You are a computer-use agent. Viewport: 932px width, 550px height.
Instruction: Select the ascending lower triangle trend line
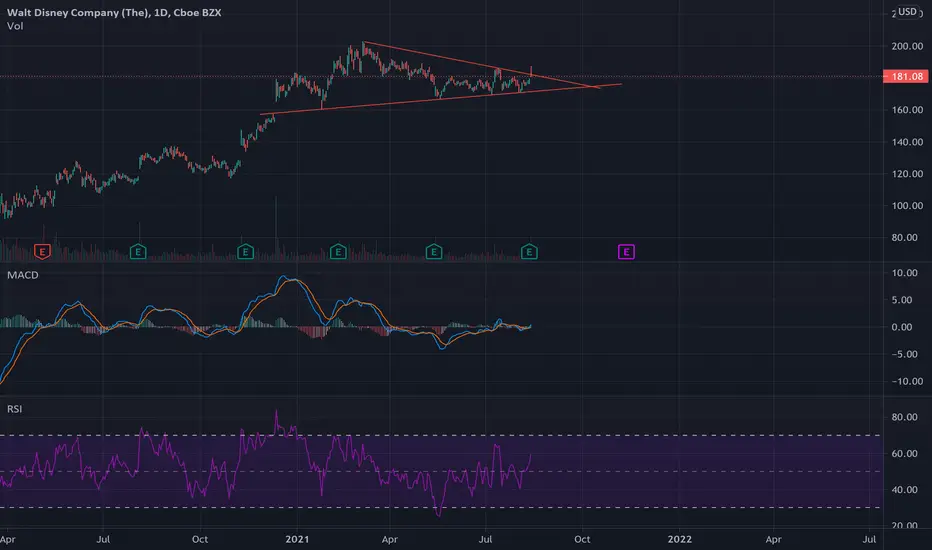coord(441,99)
